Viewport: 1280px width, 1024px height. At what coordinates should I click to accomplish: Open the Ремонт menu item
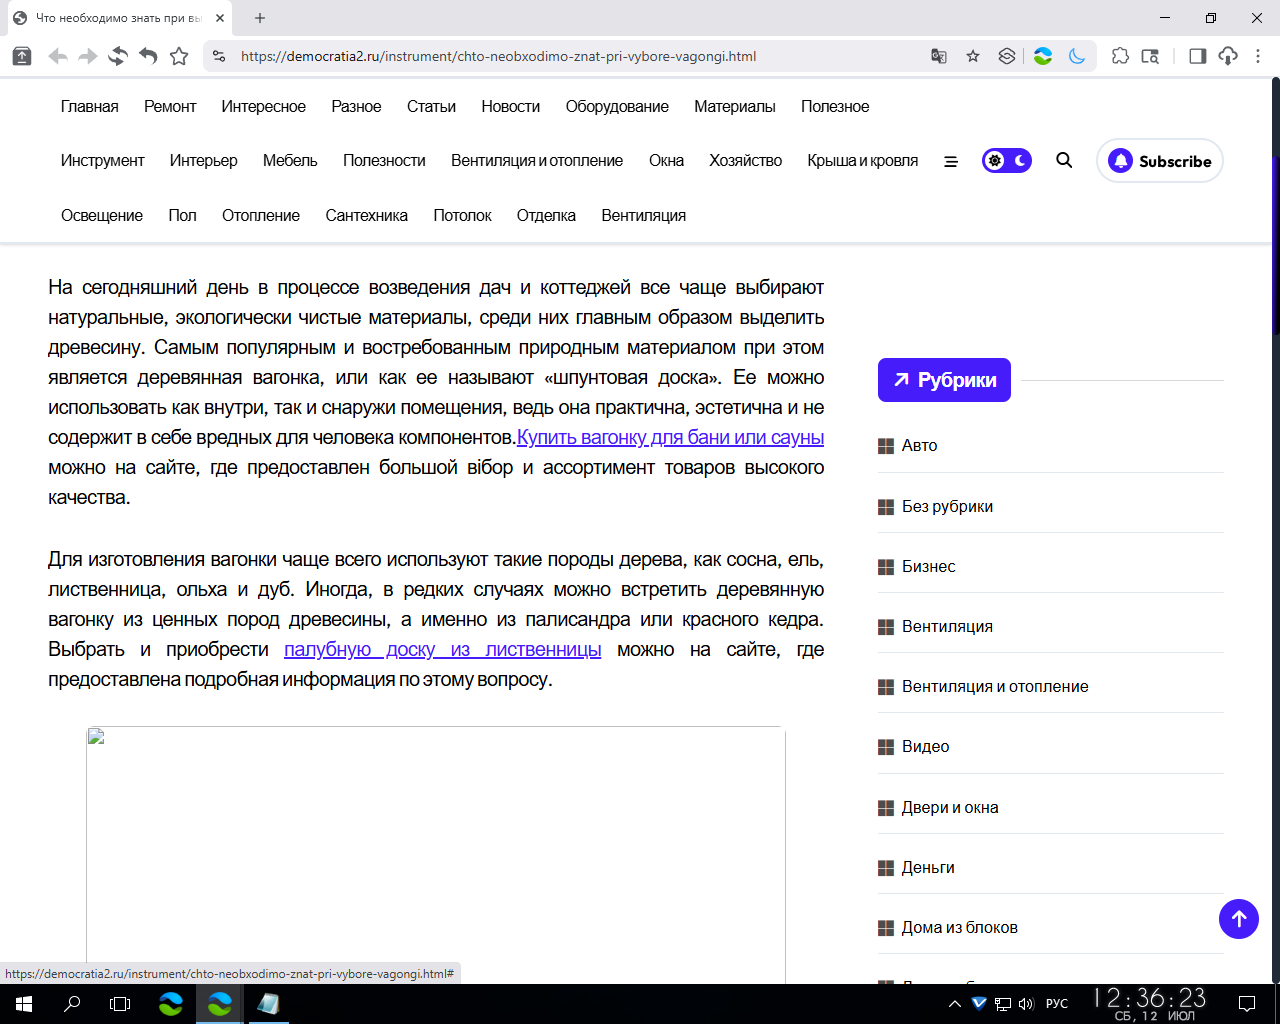[x=170, y=106]
